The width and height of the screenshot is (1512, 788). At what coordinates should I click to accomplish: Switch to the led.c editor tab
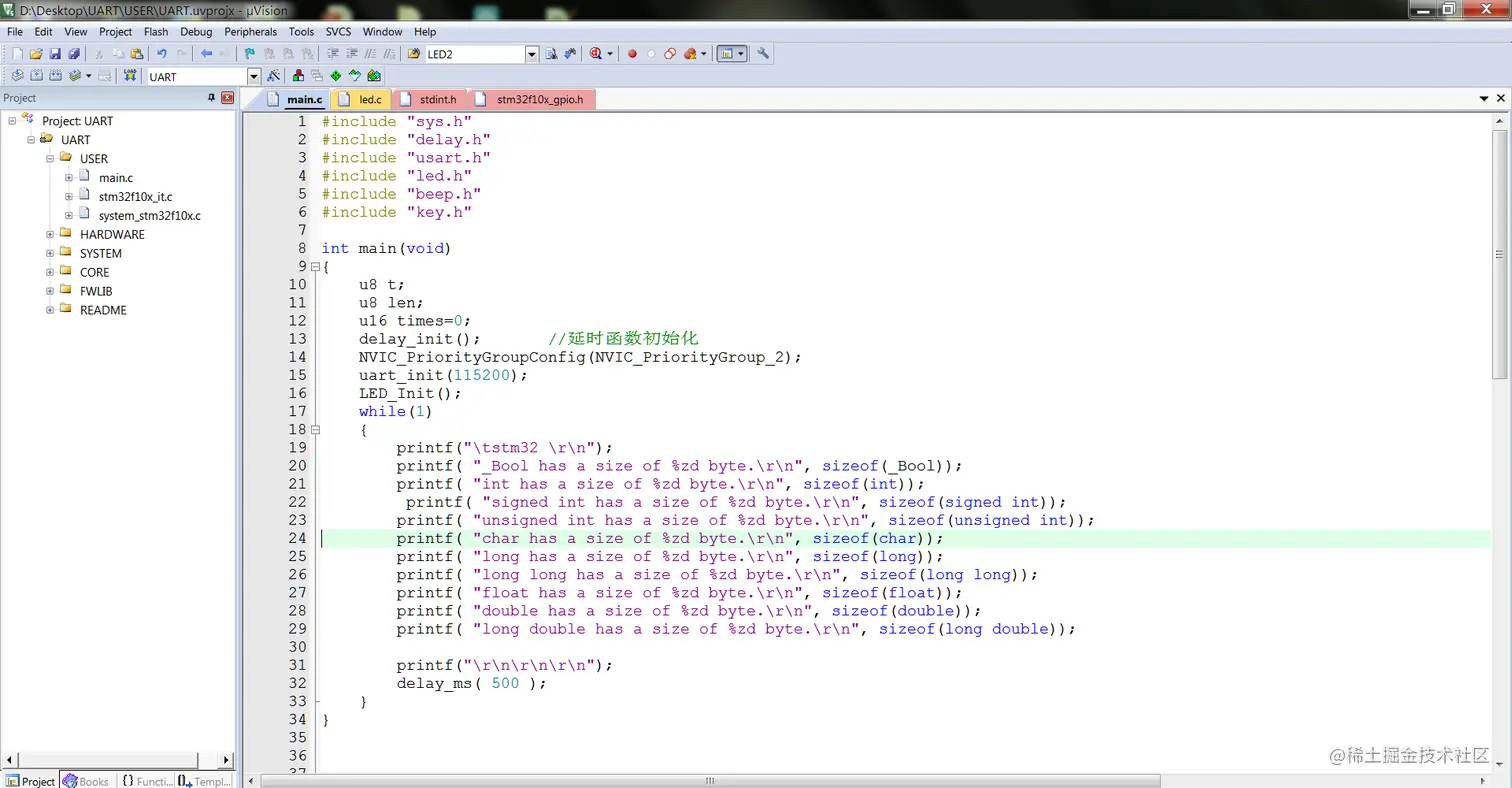(361, 99)
